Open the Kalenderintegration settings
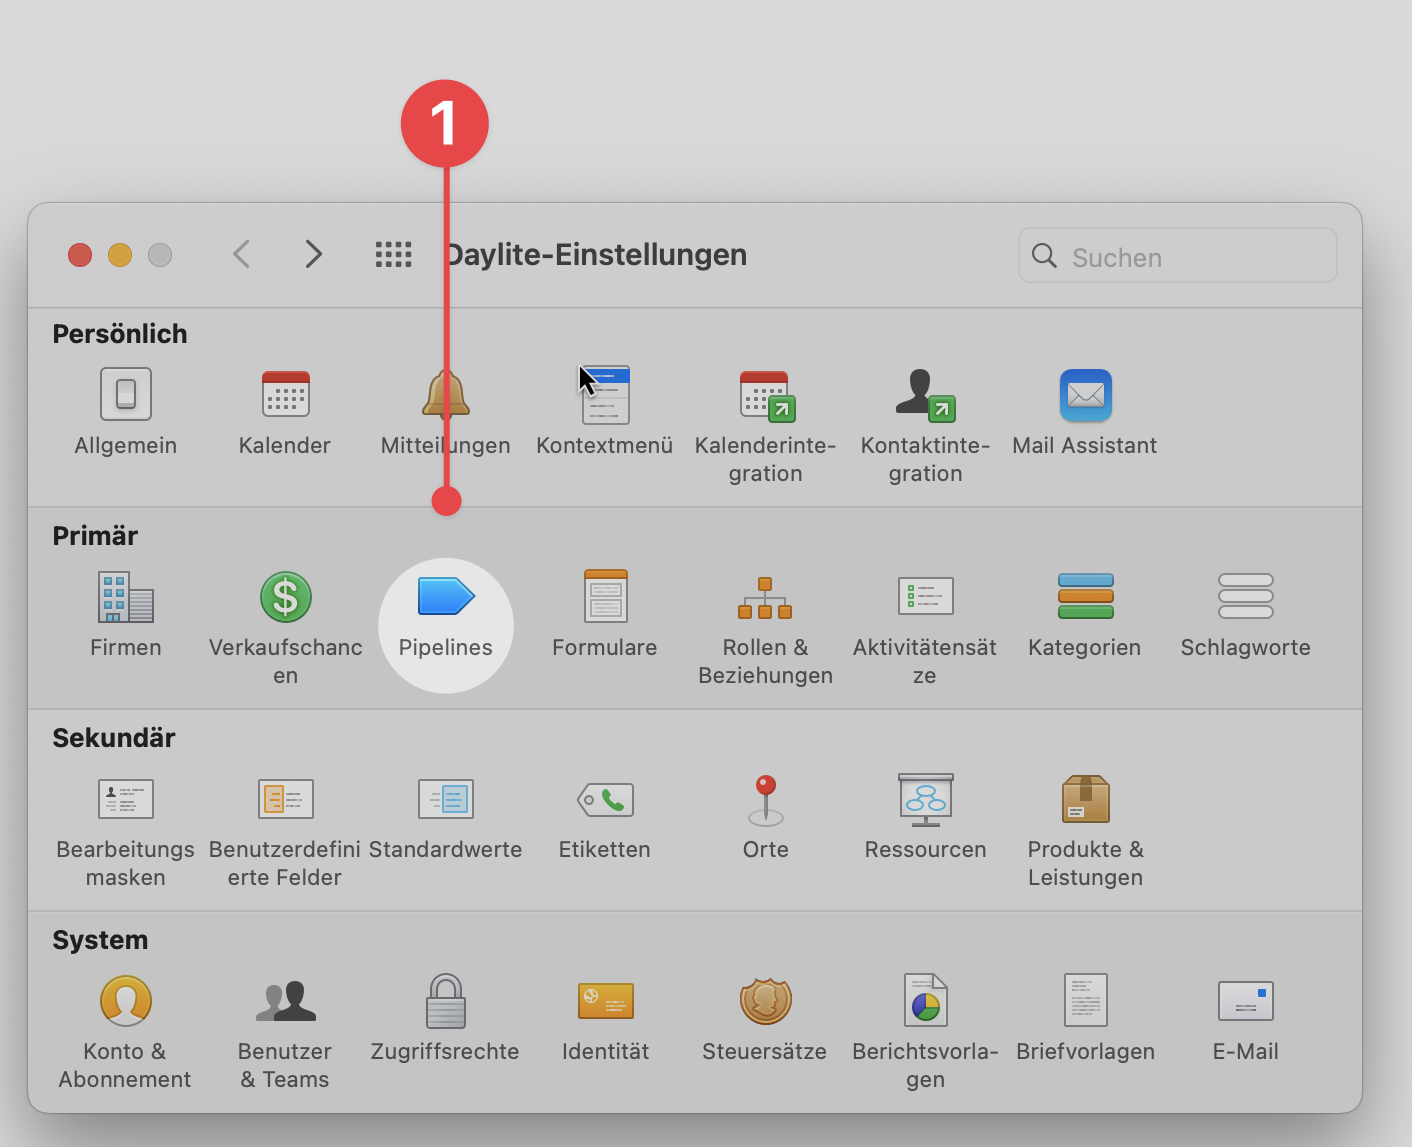Image resolution: width=1412 pixels, height=1147 pixels. tap(765, 410)
